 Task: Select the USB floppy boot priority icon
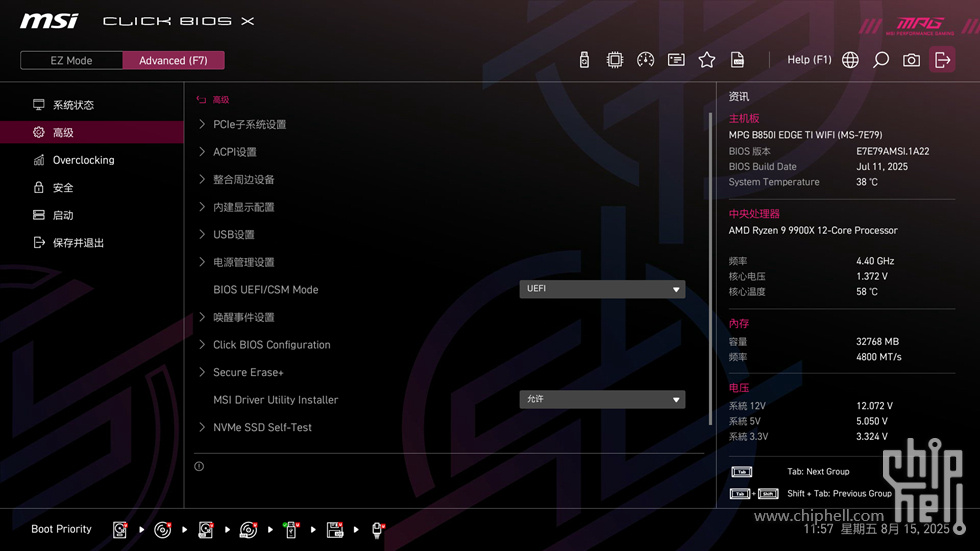point(335,530)
